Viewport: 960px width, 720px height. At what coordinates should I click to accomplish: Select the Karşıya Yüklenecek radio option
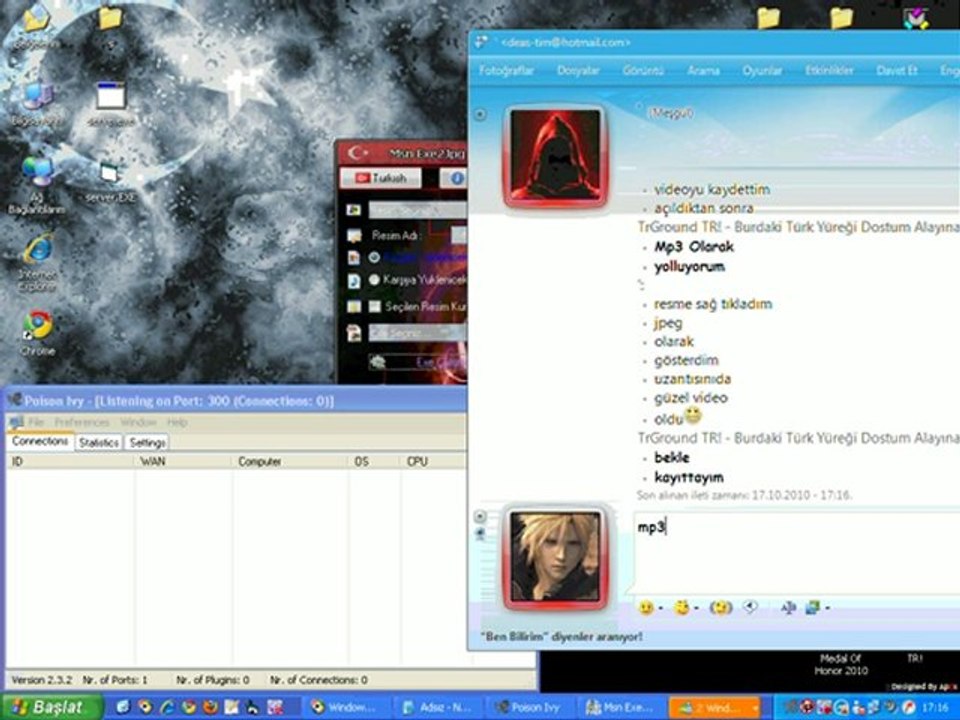click(x=374, y=281)
